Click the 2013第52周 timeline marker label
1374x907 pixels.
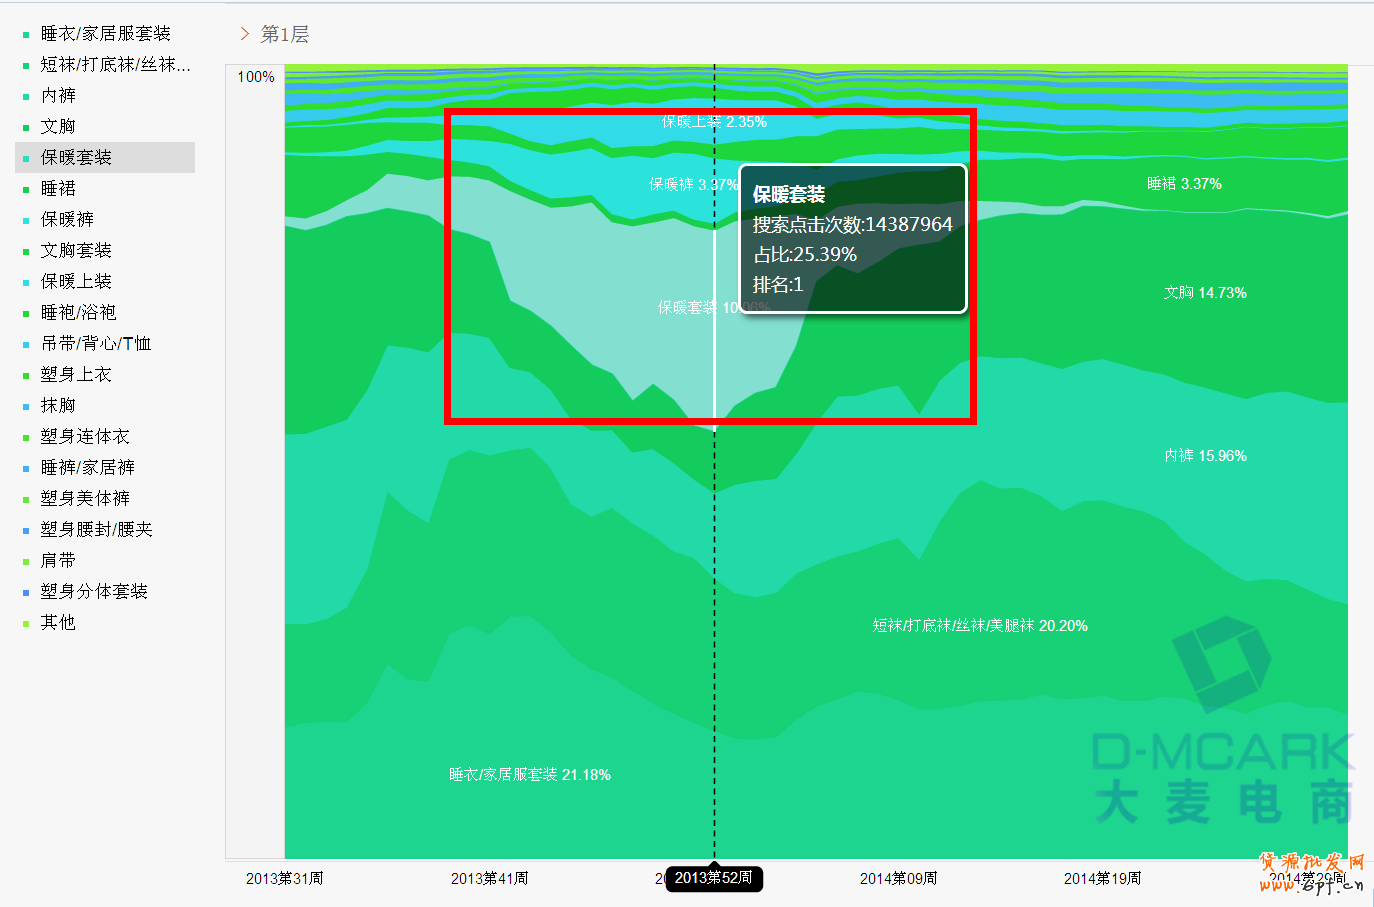point(713,878)
